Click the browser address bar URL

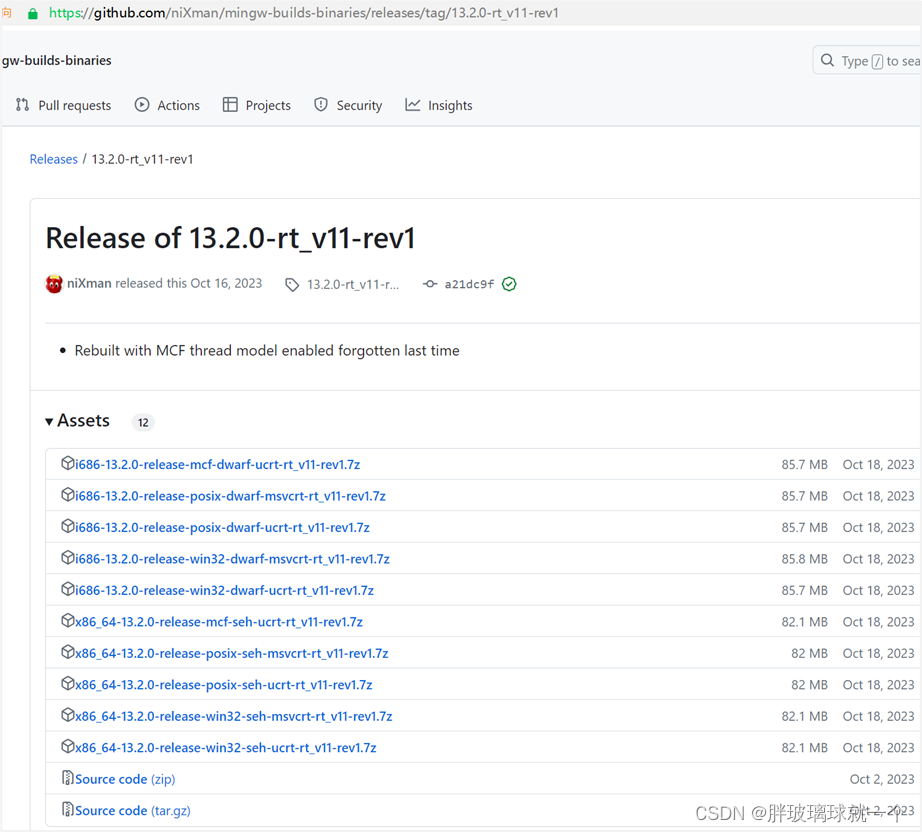(303, 13)
